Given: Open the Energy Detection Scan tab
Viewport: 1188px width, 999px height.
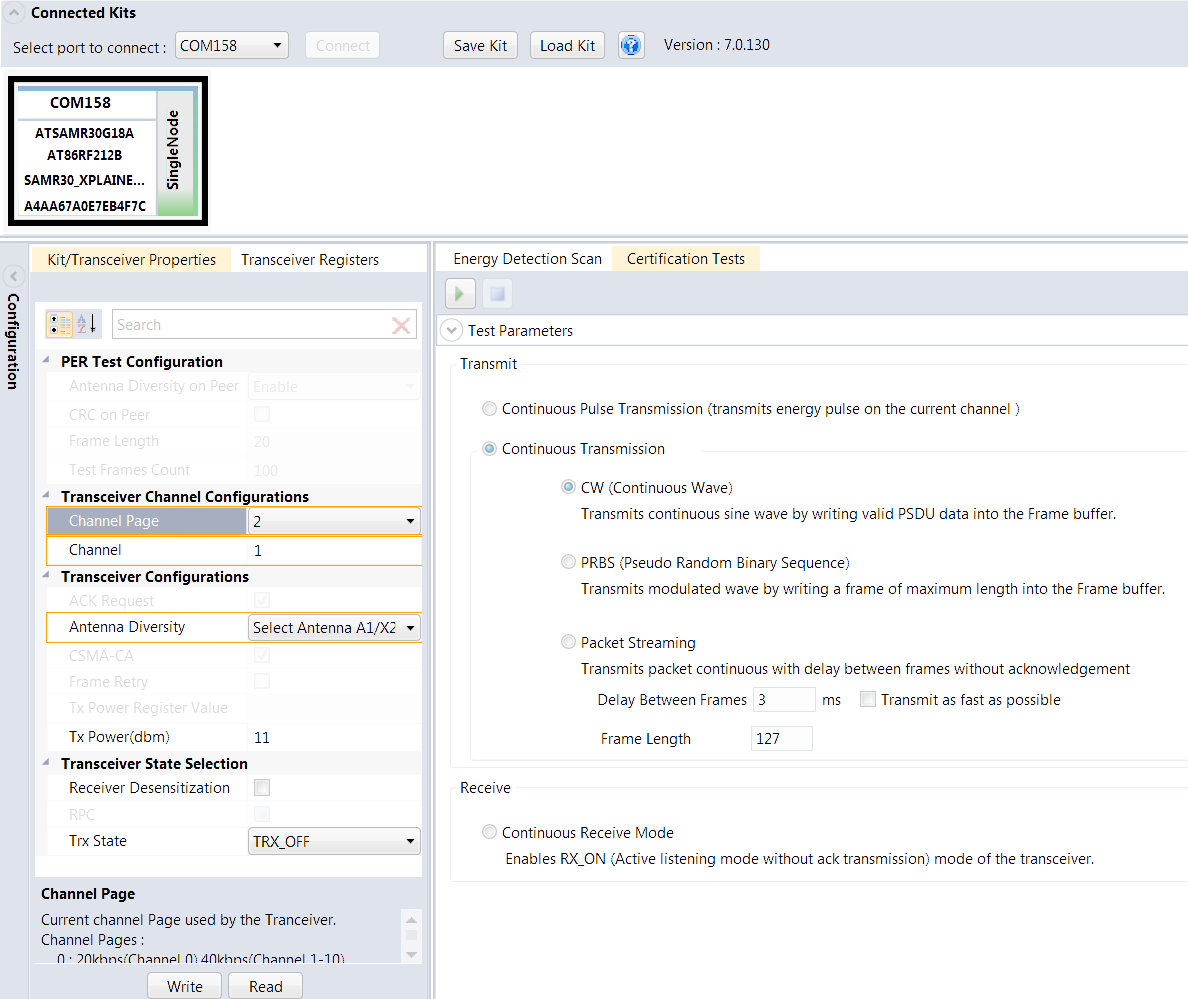Looking at the screenshot, I should click(x=527, y=259).
